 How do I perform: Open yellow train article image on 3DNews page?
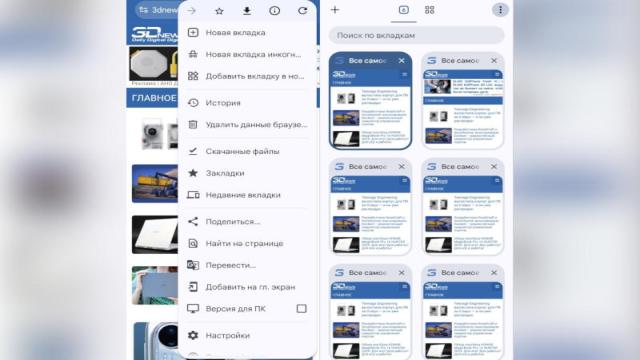tap(155, 184)
